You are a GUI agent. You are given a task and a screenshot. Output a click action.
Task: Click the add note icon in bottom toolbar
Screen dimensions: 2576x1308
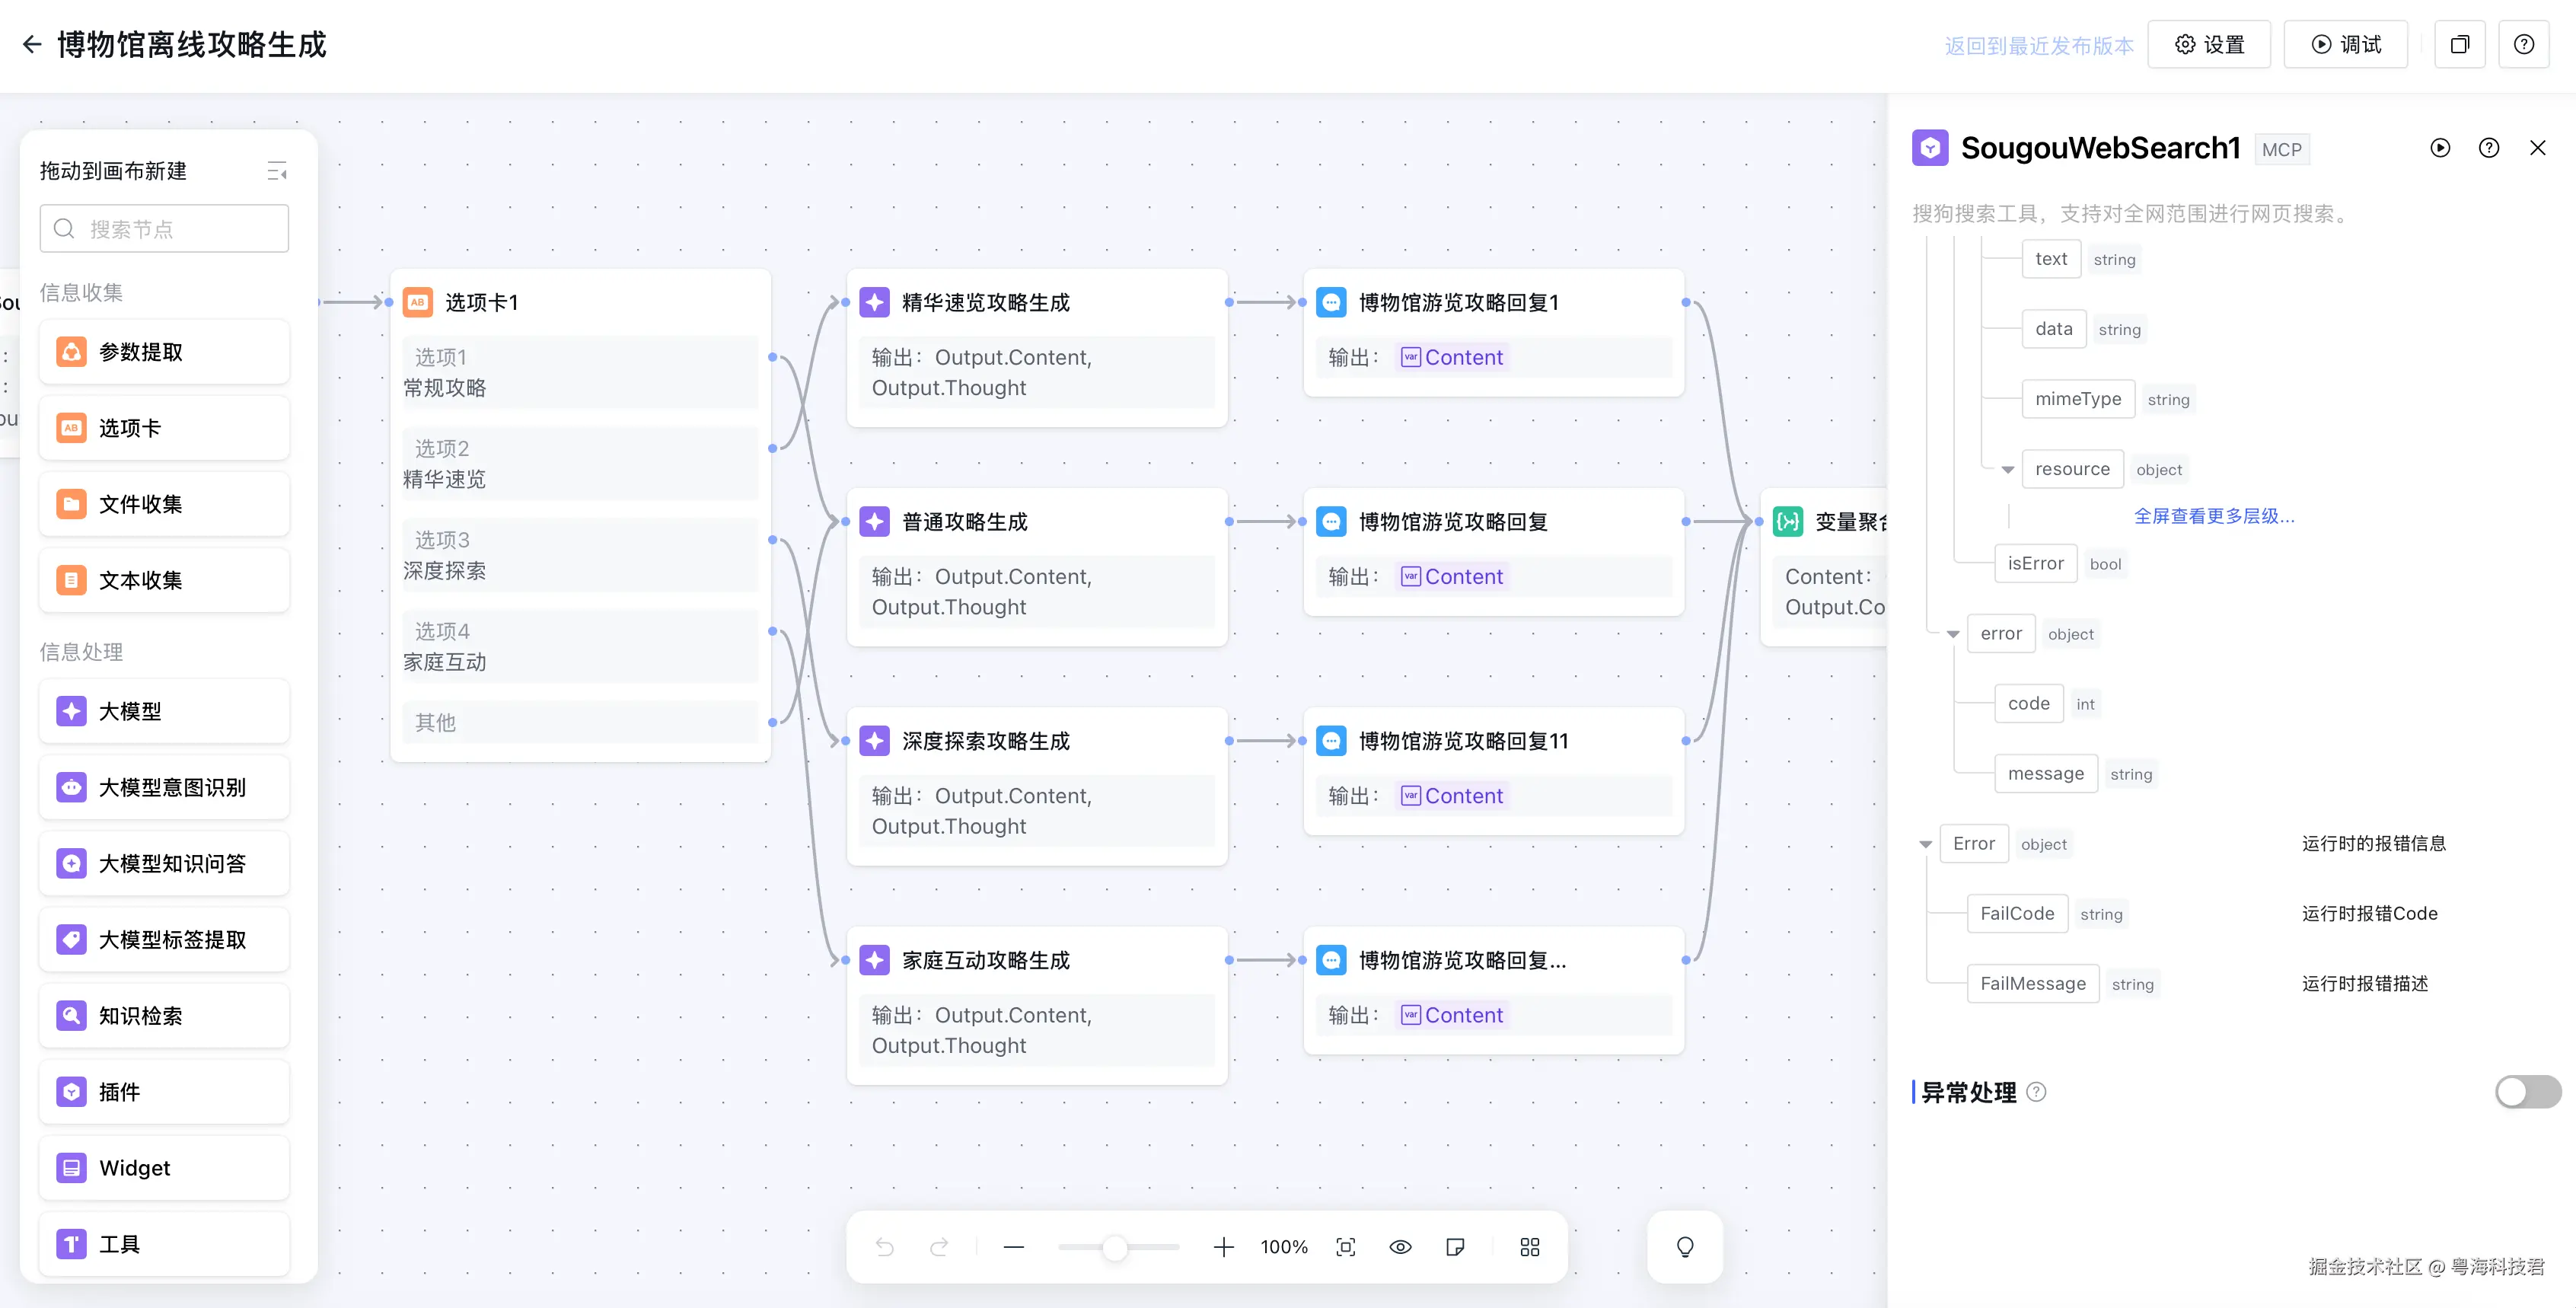(x=1455, y=1246)
